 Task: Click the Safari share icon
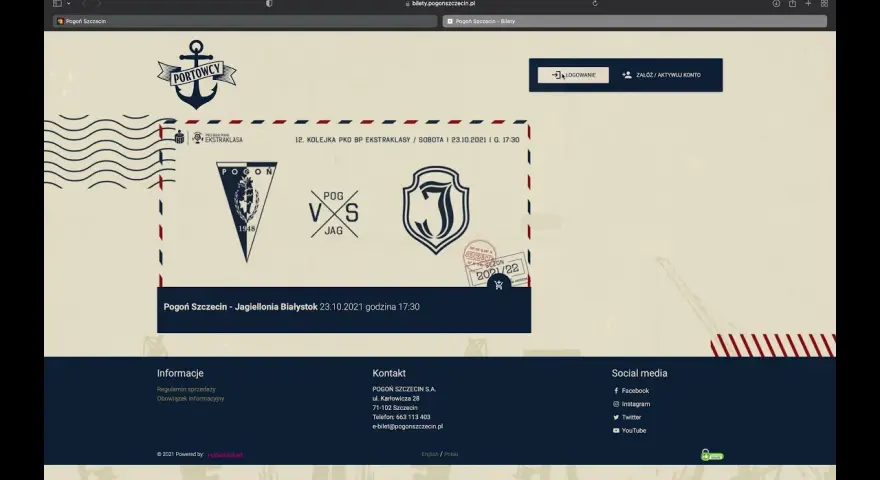point(792,3)
